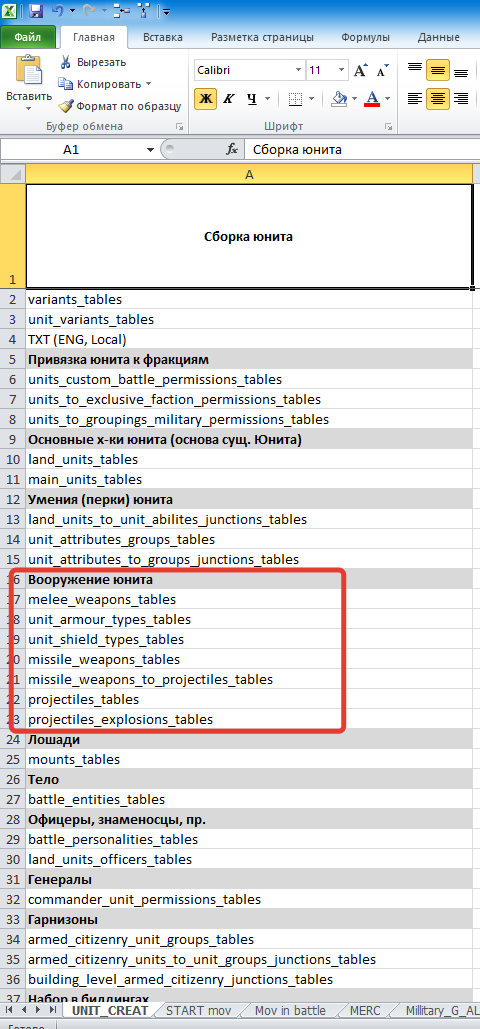Switch to the Вставка ribbon tab
Screen dimensions: 480x1029
pyautogui.click(x=162, y=37)
